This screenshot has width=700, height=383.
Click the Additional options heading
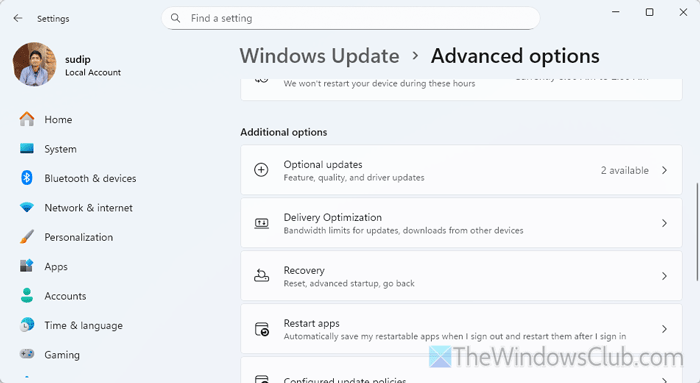pyautogui.click(x=283, y=132)
